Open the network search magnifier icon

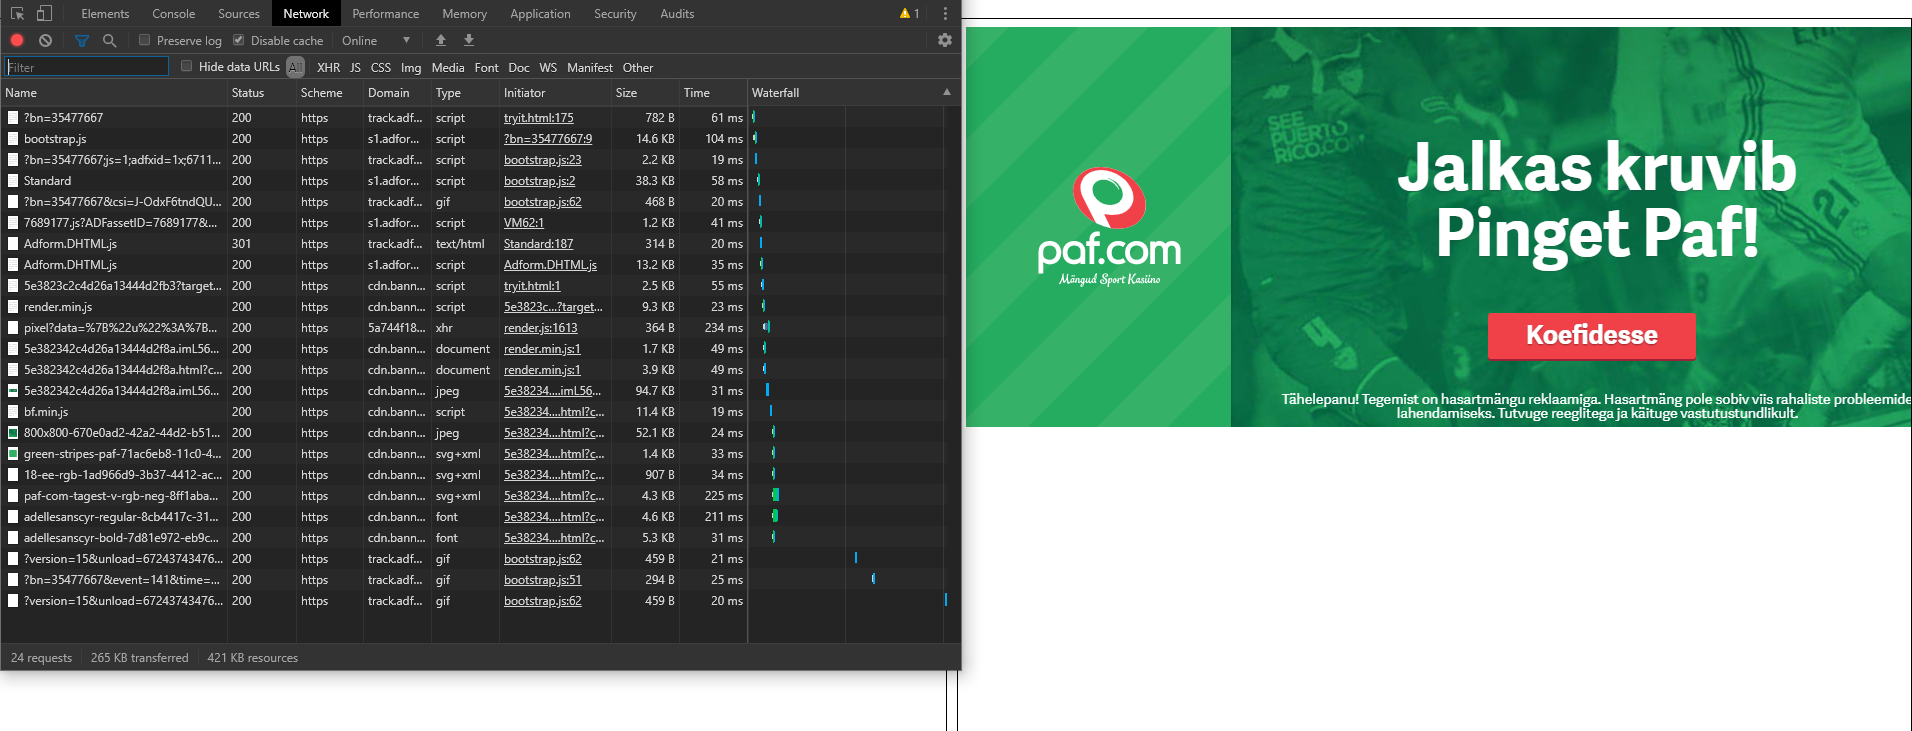110,40
